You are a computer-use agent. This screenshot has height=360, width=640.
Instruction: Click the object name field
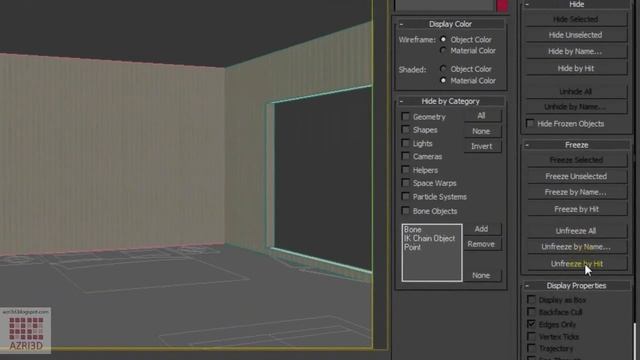444,5
